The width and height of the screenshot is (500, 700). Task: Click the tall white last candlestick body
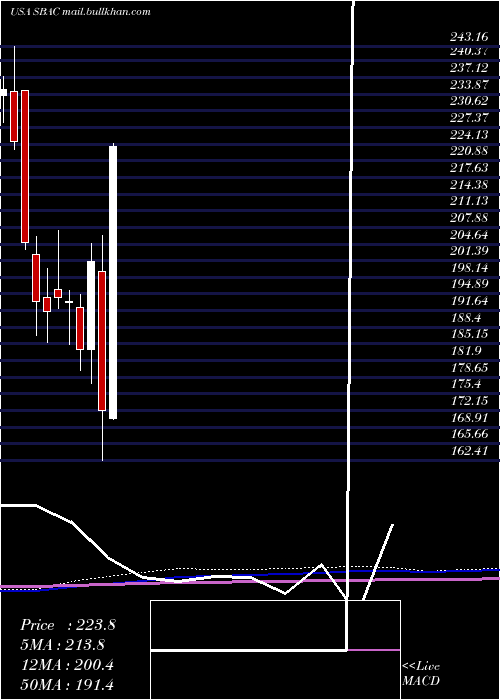pyautogui.click(x=113, y=282)
